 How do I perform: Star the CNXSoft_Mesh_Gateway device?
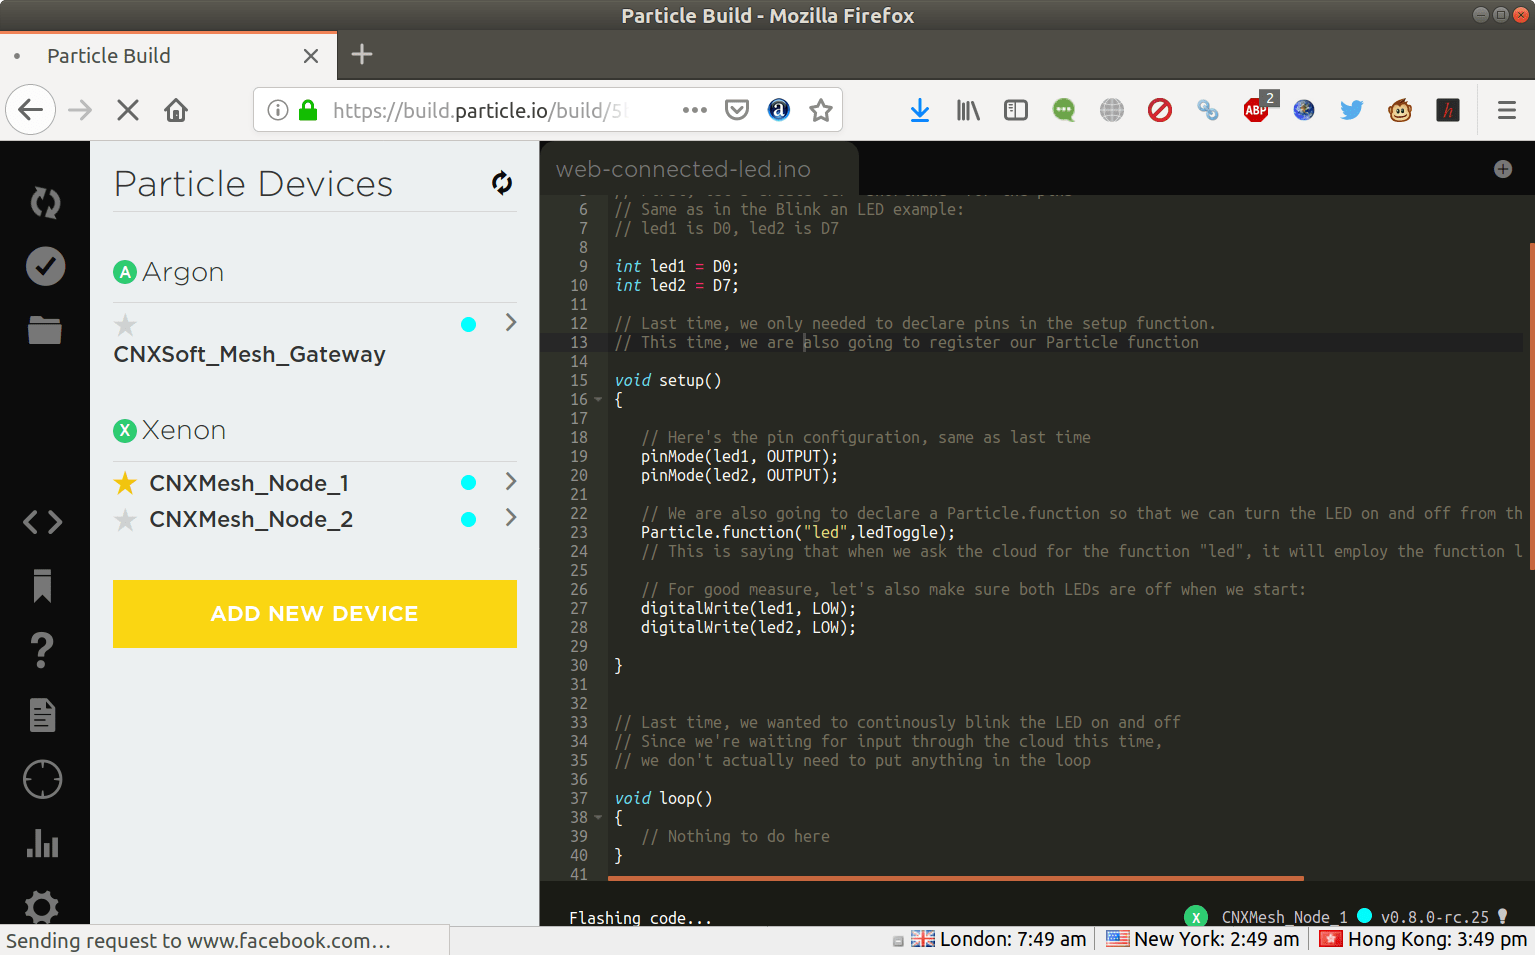(124, 324)
